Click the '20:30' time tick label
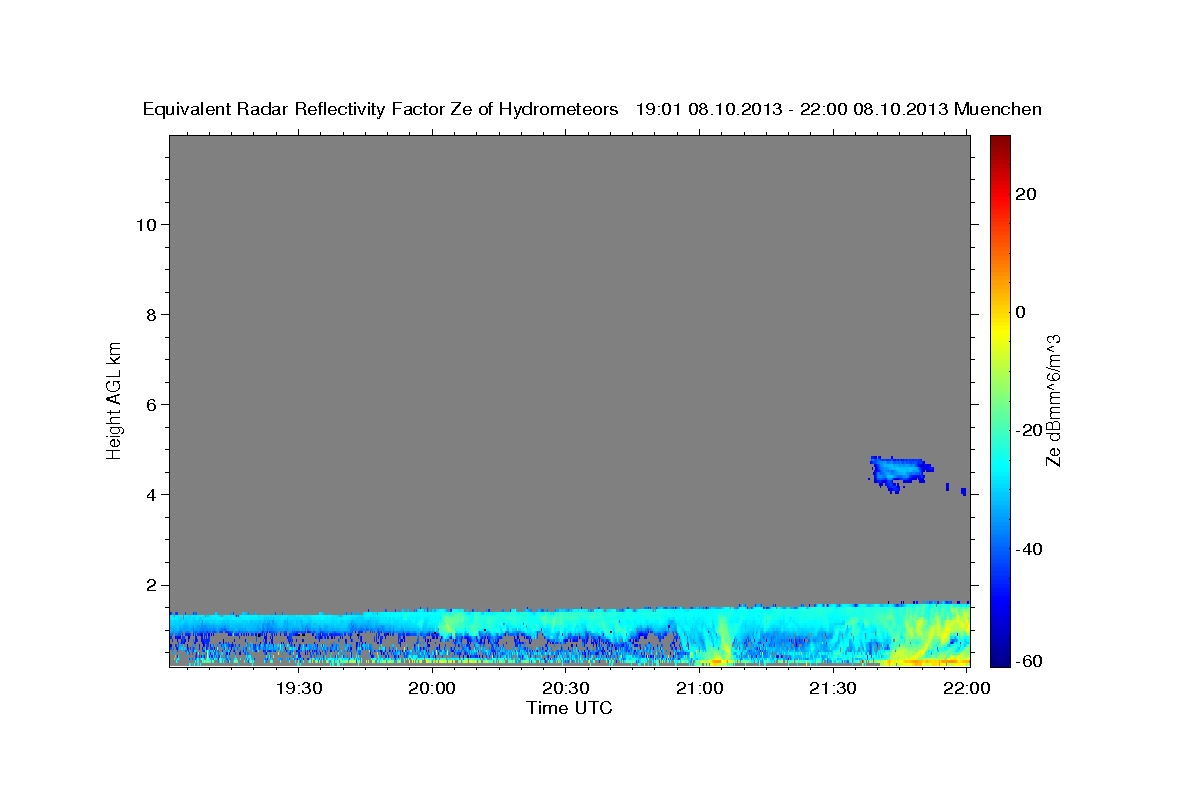The width and height of the screenshot is (1200, 800). click(565, 688)
